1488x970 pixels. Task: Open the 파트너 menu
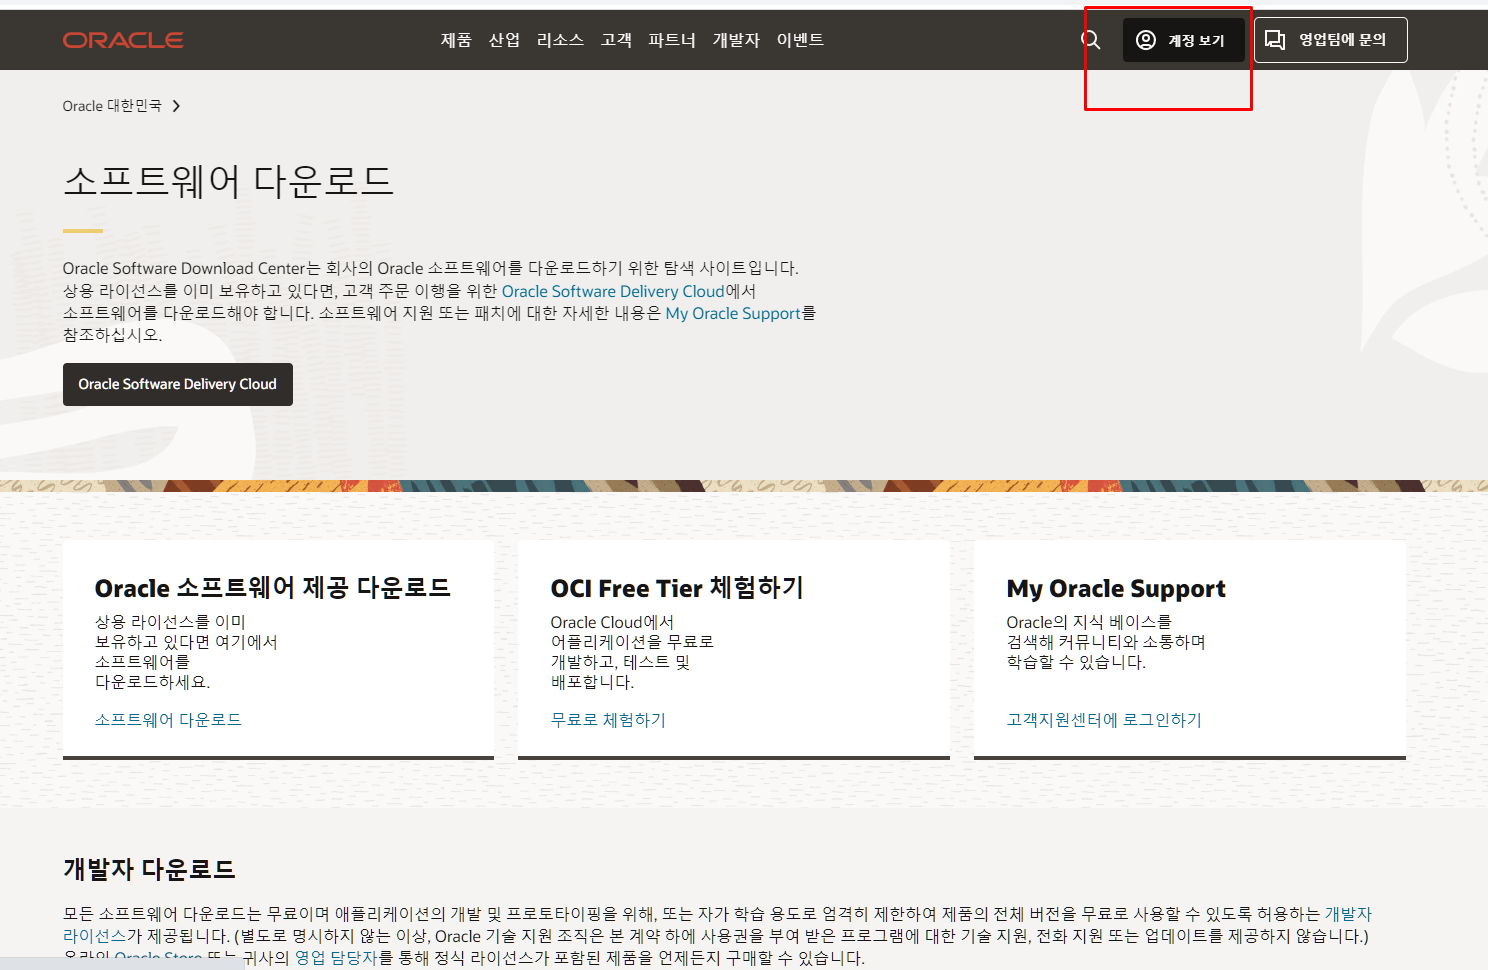click(672, 40)
